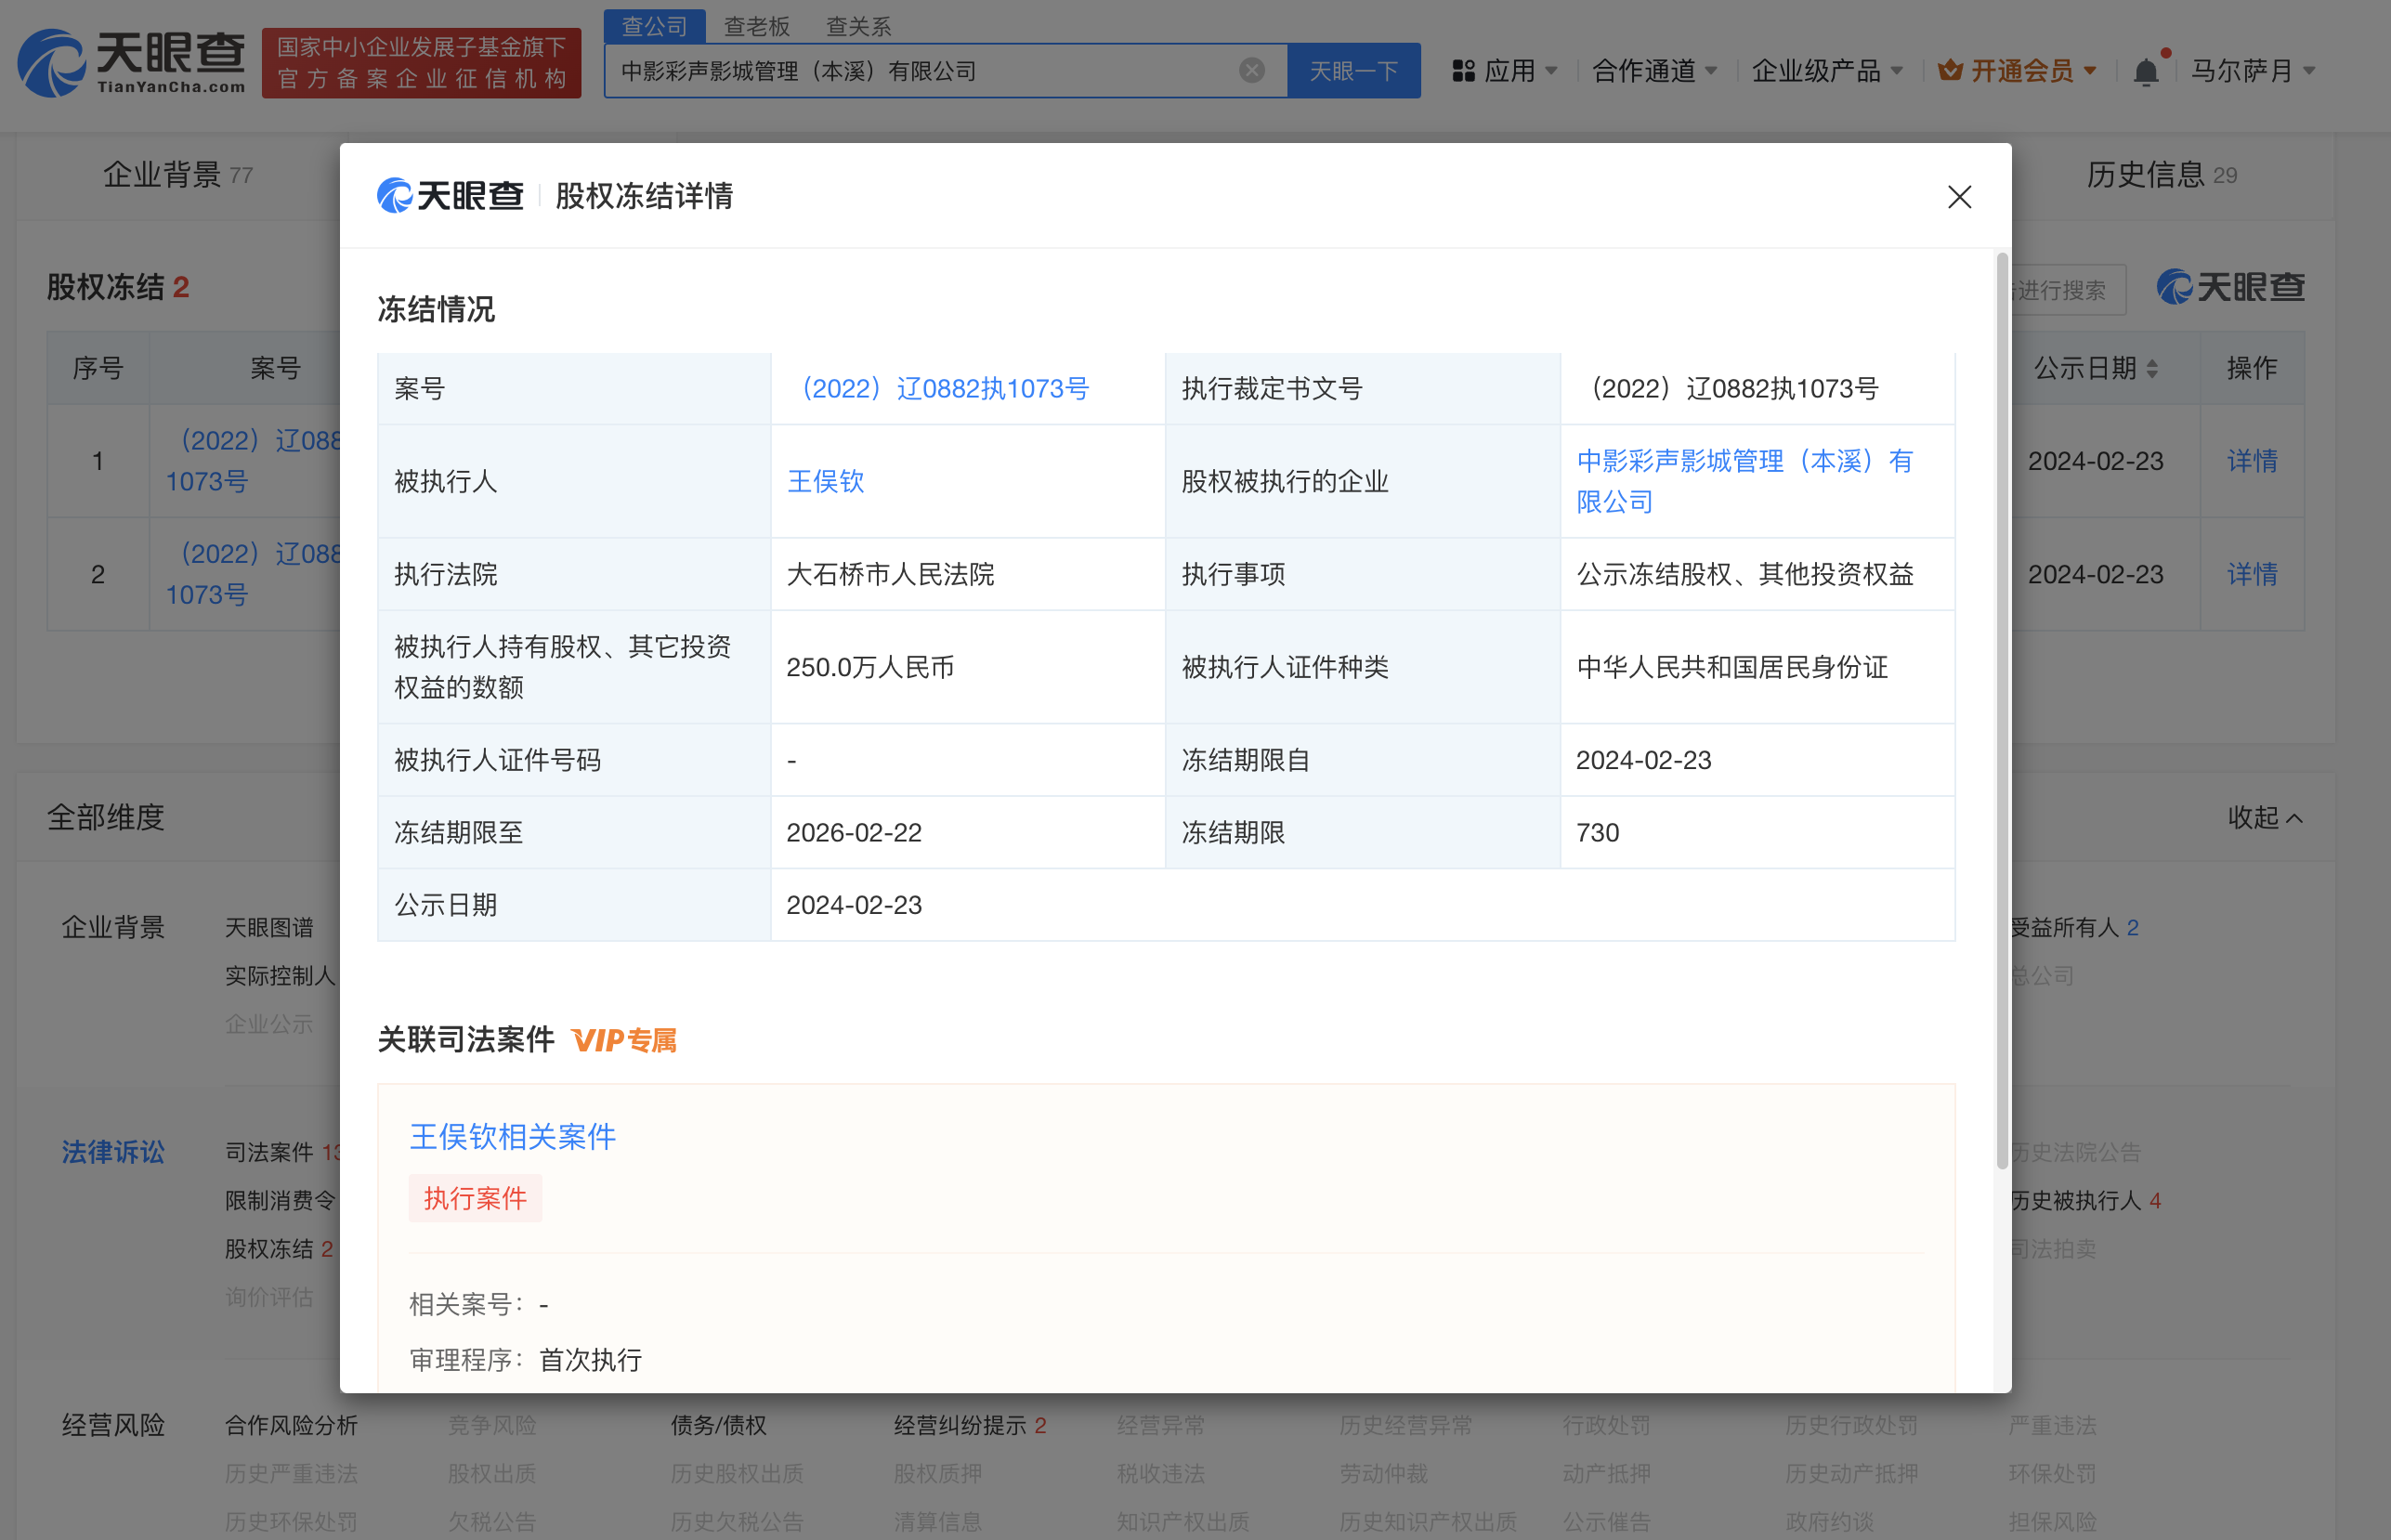Open the notification bell
This screenshot has height=1540, width=2391.
coord(2146,72)
